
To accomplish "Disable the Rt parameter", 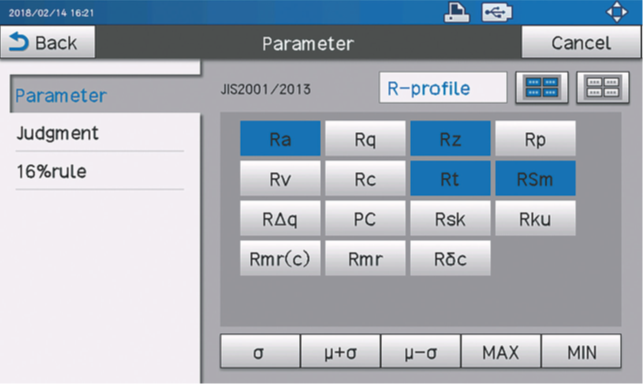I will point(450,178).
